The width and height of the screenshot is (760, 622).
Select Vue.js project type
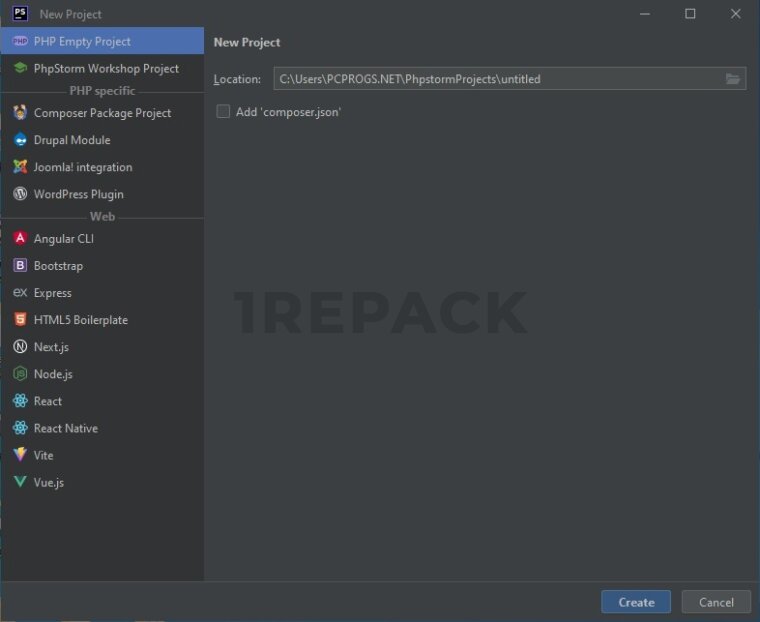coord(48,482)
